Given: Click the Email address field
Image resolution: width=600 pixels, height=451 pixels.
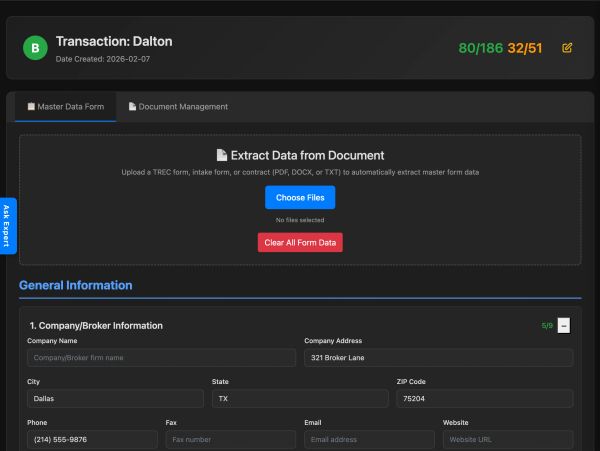Looking at the screenshot, I should click(369, 440).
